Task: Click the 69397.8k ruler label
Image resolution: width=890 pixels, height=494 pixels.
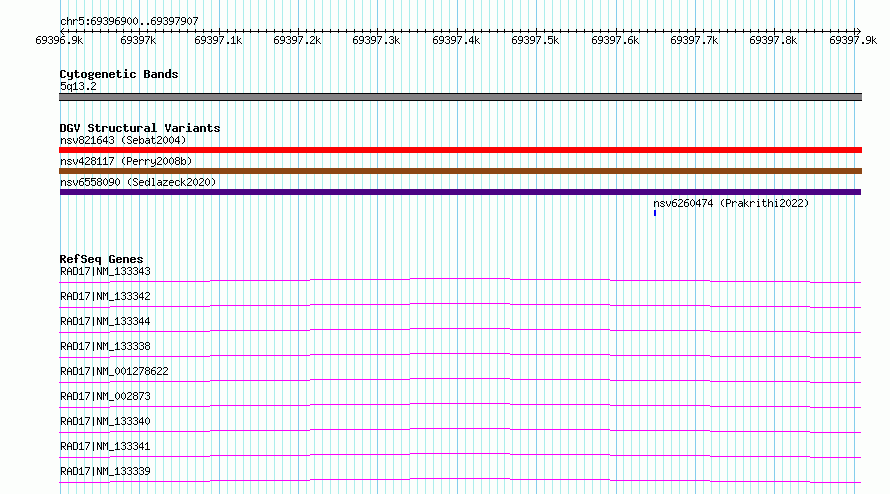Action: click(773, 40)
